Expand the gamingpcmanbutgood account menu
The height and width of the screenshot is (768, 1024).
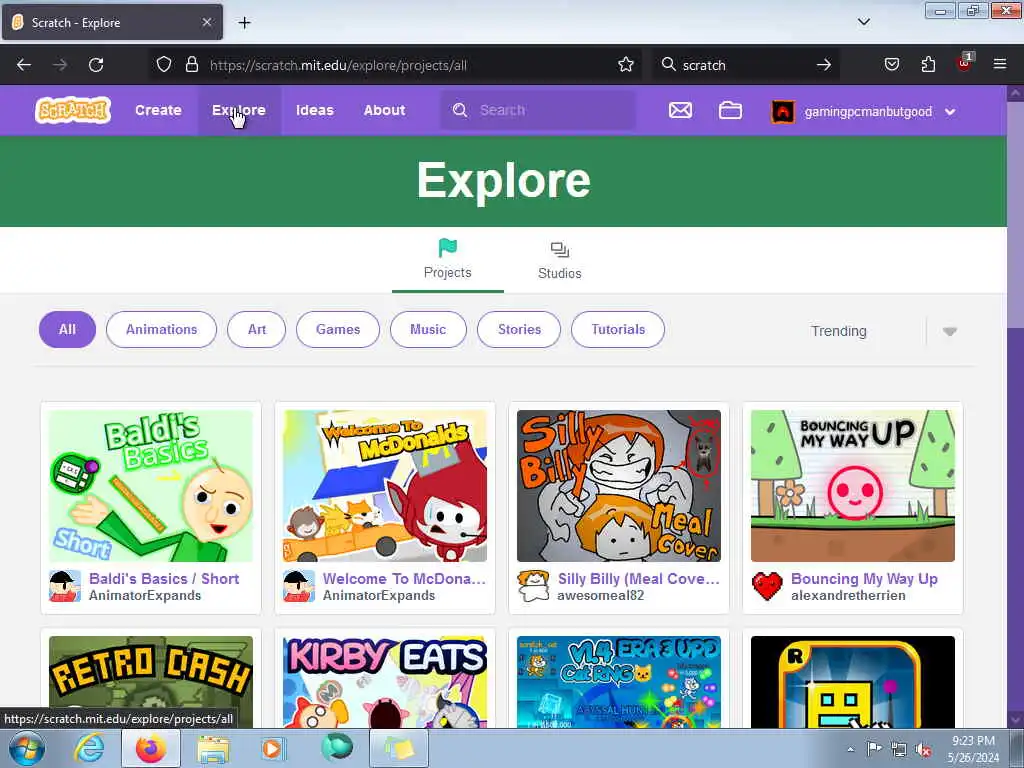(950, 112)
